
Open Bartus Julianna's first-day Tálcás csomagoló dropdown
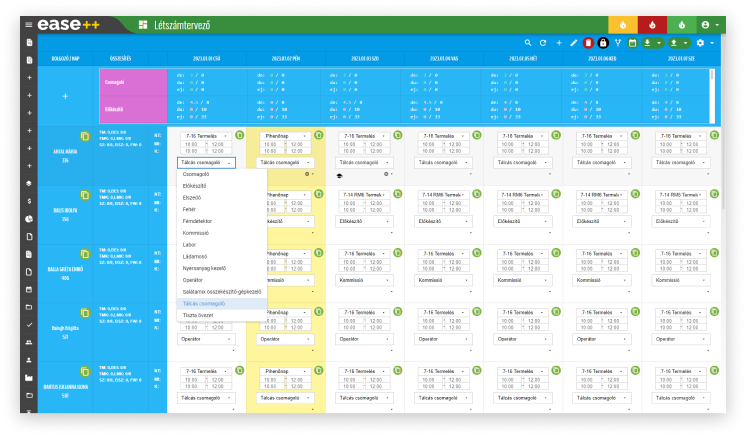[x=206, y=398]
